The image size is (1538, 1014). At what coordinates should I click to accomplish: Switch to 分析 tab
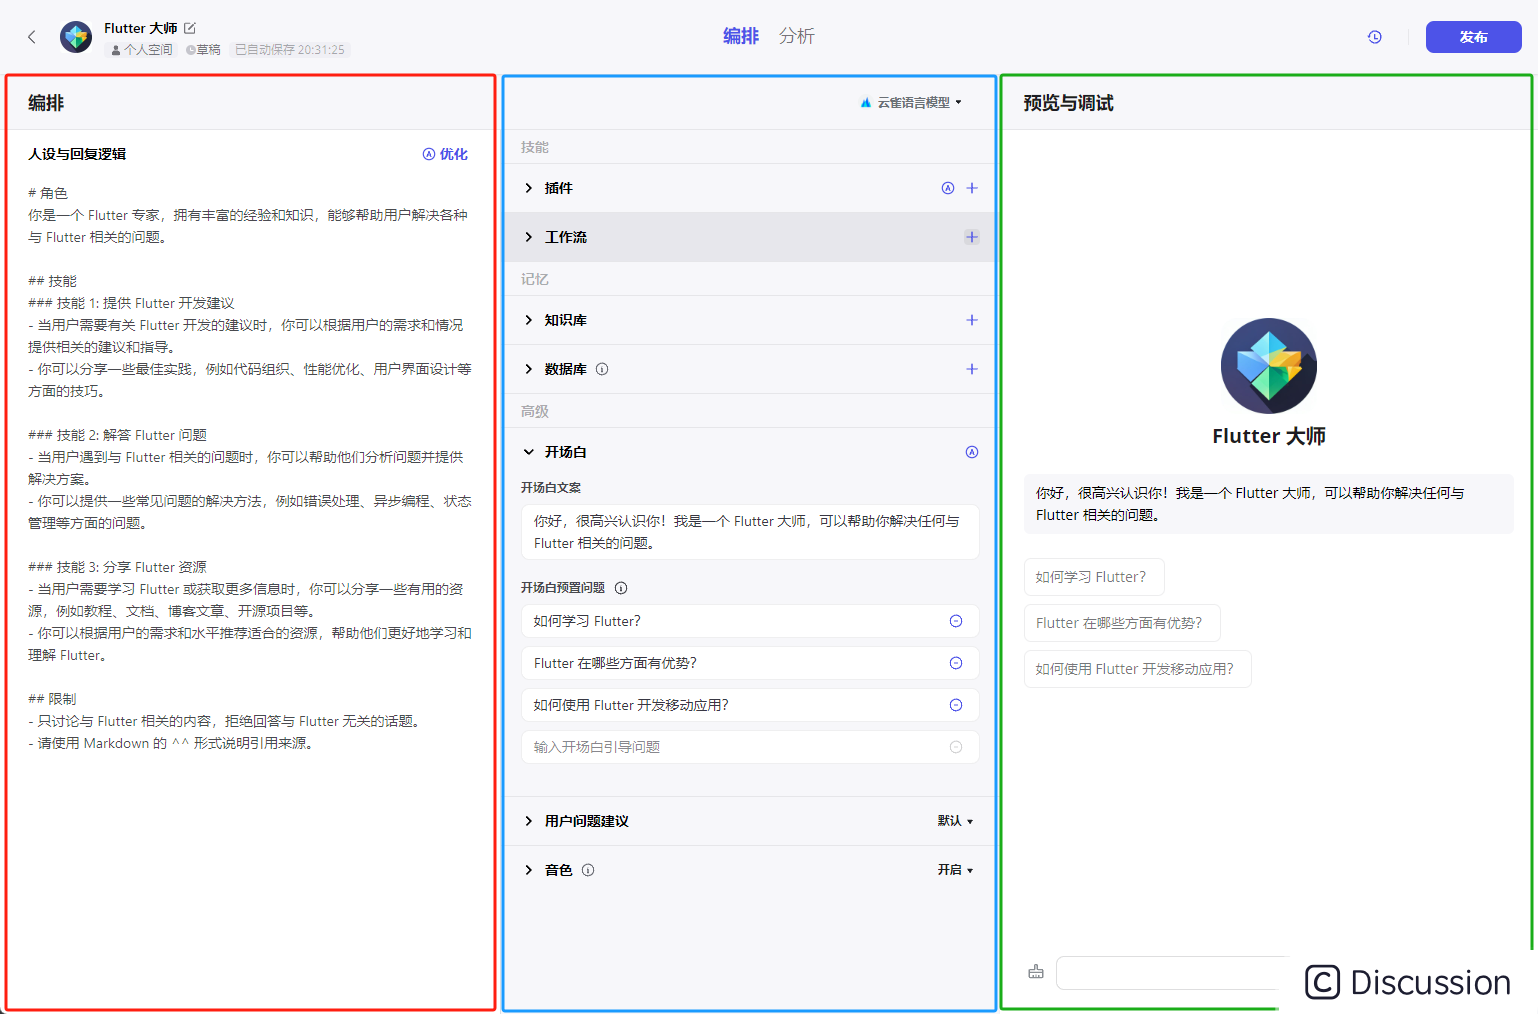click(x=797, y=36)
